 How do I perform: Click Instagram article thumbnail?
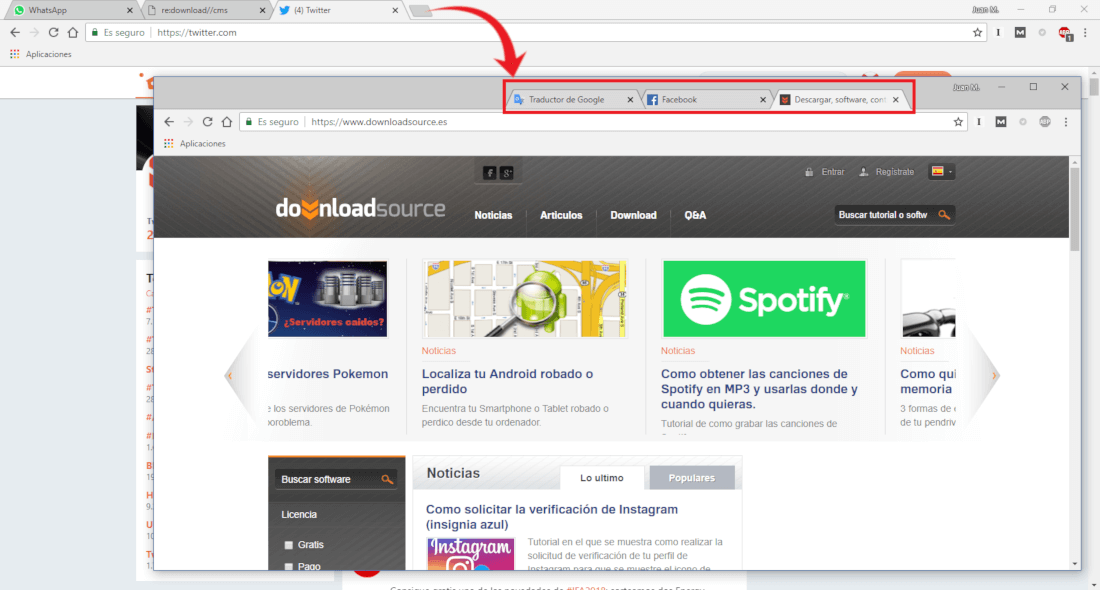point(470,554)
